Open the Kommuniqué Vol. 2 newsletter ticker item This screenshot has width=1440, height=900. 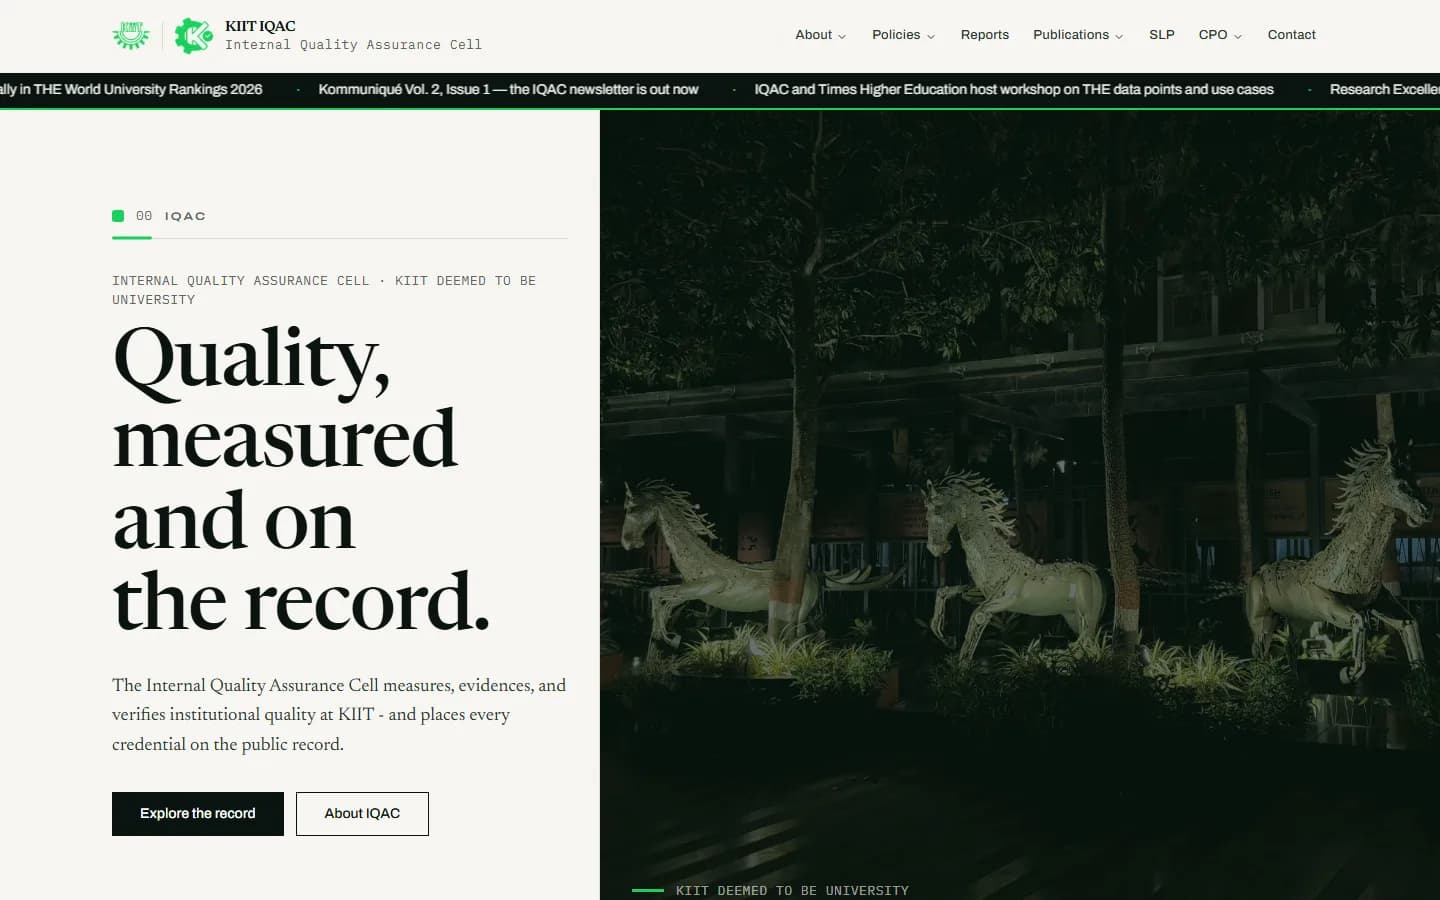508,89
